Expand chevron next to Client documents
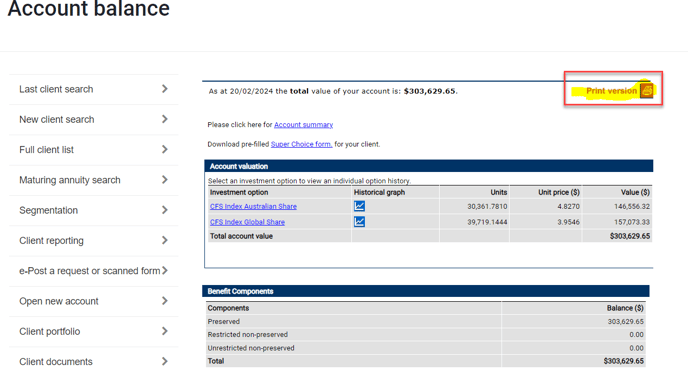 click(x=165, y=361)
